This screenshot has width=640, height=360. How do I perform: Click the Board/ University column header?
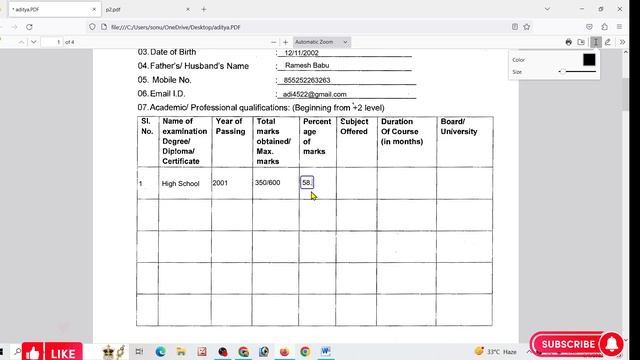[459, 127]
